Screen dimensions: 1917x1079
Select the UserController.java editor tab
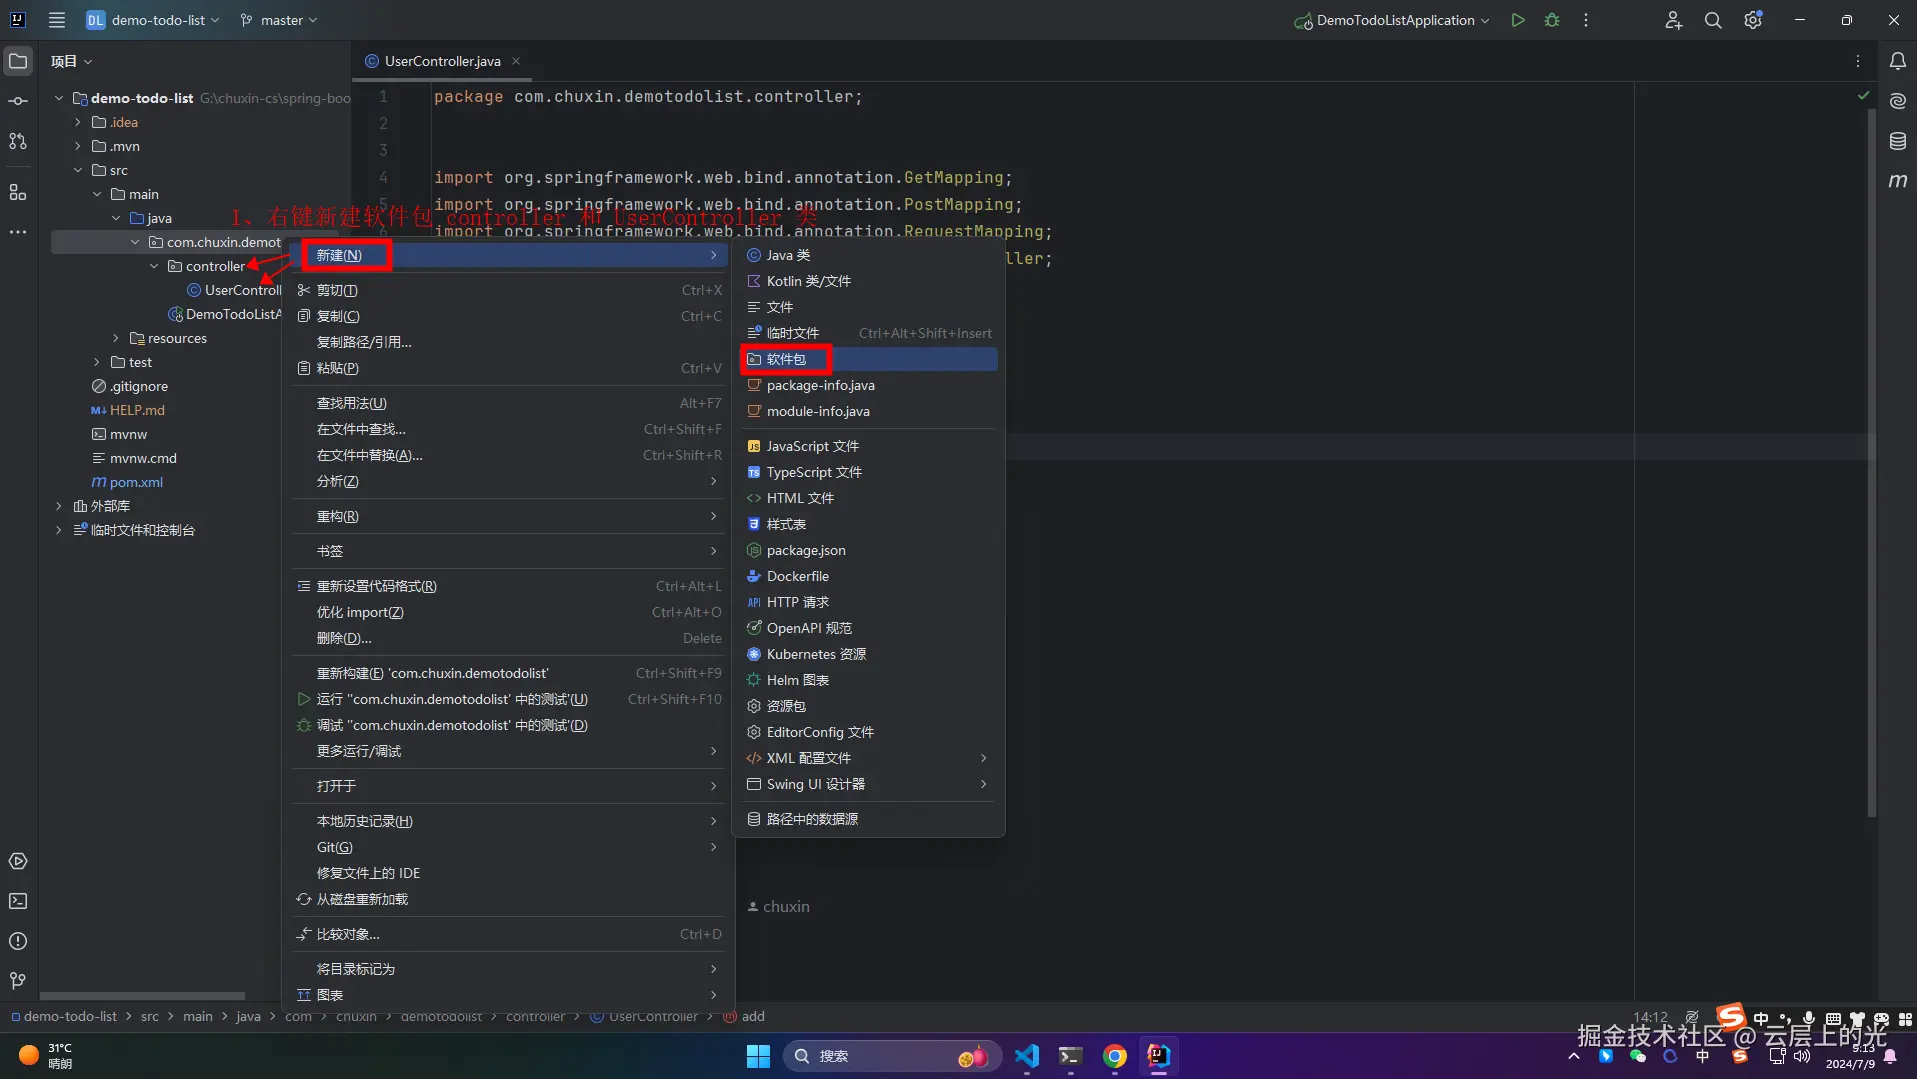442,61
